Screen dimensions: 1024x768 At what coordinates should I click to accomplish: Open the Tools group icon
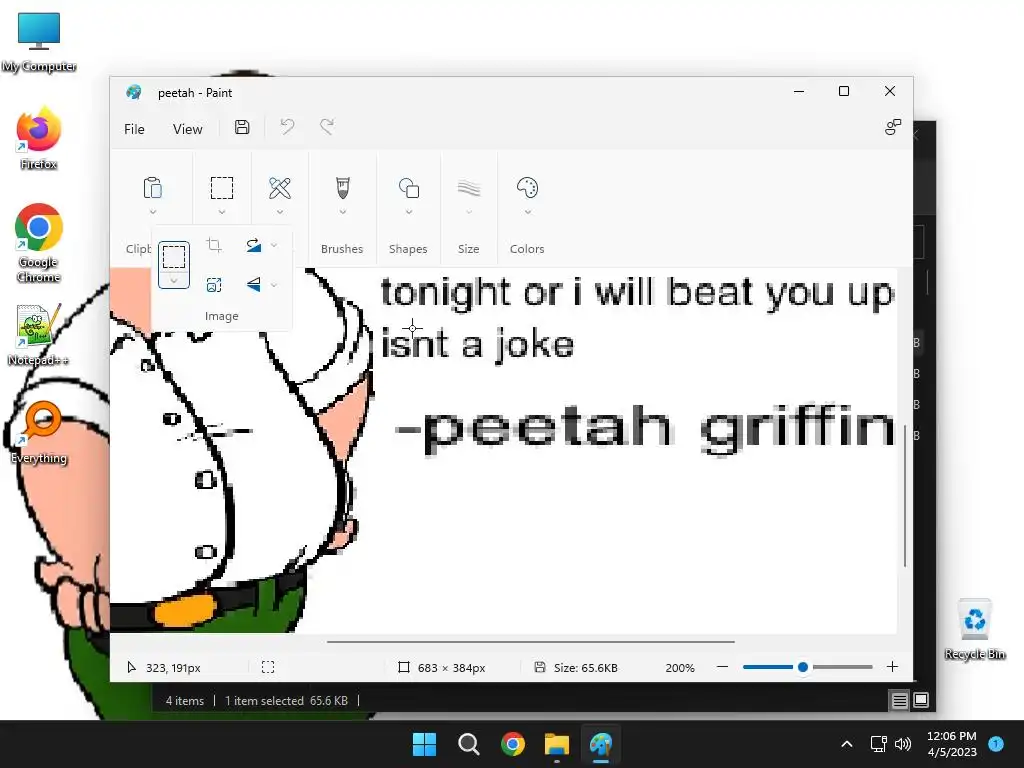click(x=280, y=188)
